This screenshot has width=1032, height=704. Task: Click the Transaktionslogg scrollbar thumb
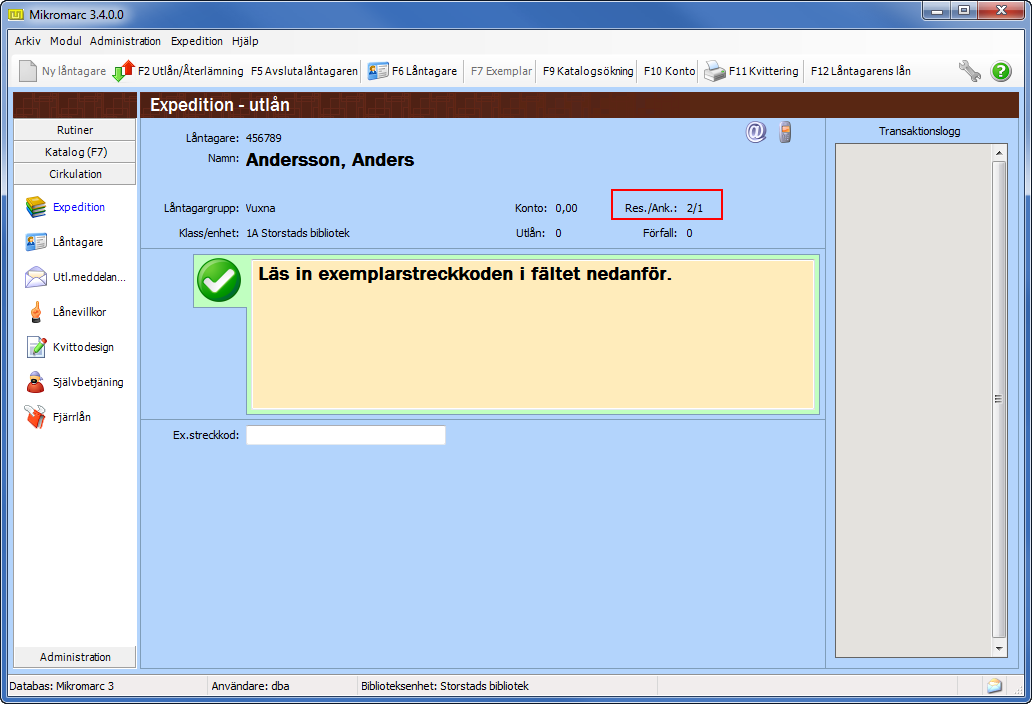pos(999,399)
